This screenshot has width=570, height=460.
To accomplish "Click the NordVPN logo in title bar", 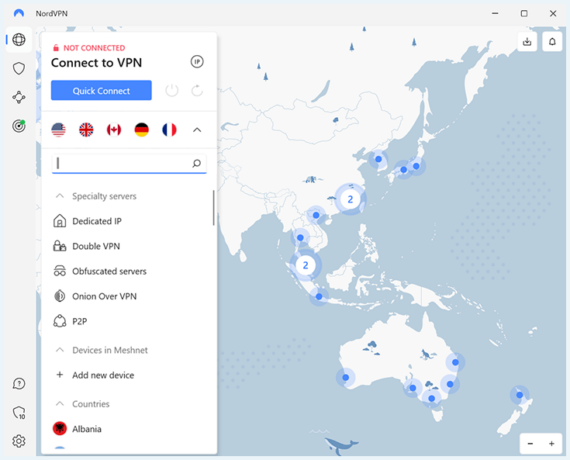I will click(19, 13).
